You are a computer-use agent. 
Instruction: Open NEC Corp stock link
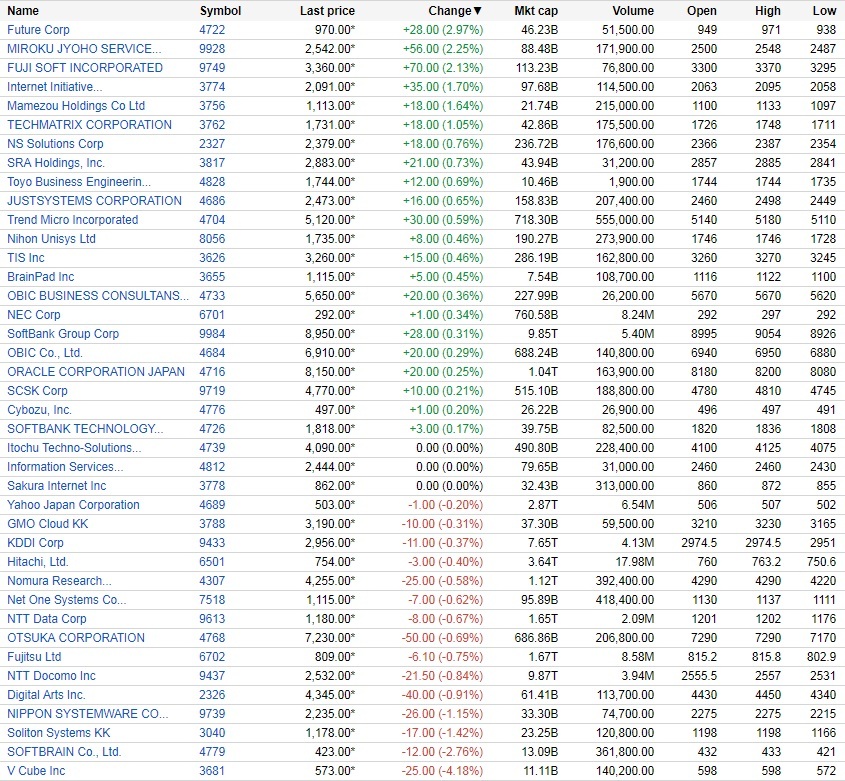pos(33,315)
